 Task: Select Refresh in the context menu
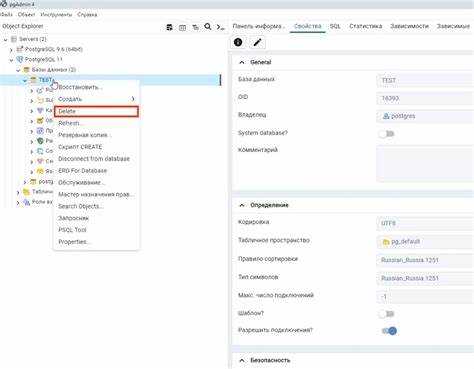pyautogui.click(x=96, y=123)
